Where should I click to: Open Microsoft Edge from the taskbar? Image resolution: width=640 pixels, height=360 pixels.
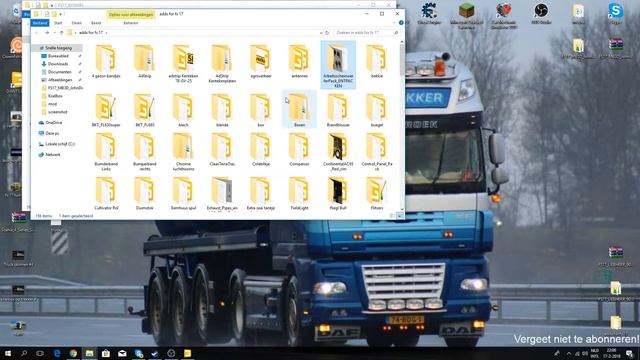(57, 353)
